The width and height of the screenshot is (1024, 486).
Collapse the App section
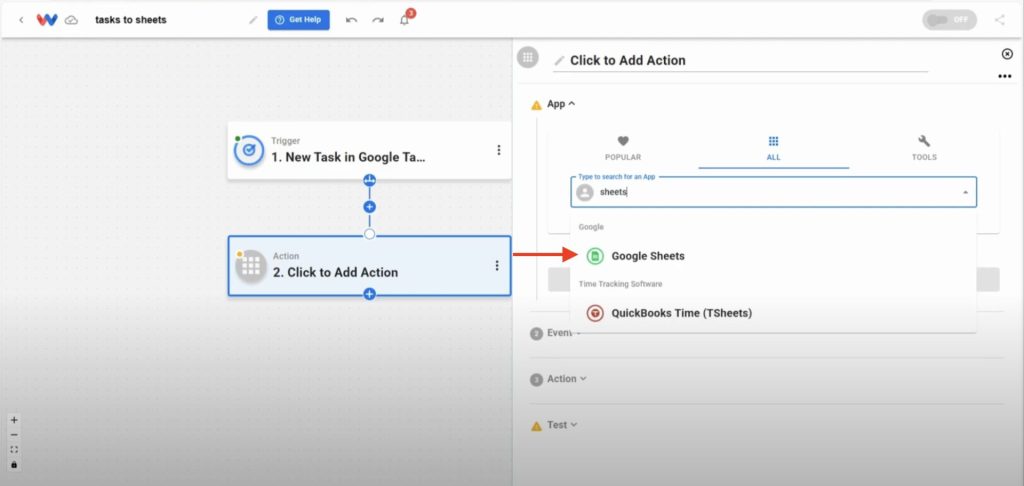coord(561,104)
